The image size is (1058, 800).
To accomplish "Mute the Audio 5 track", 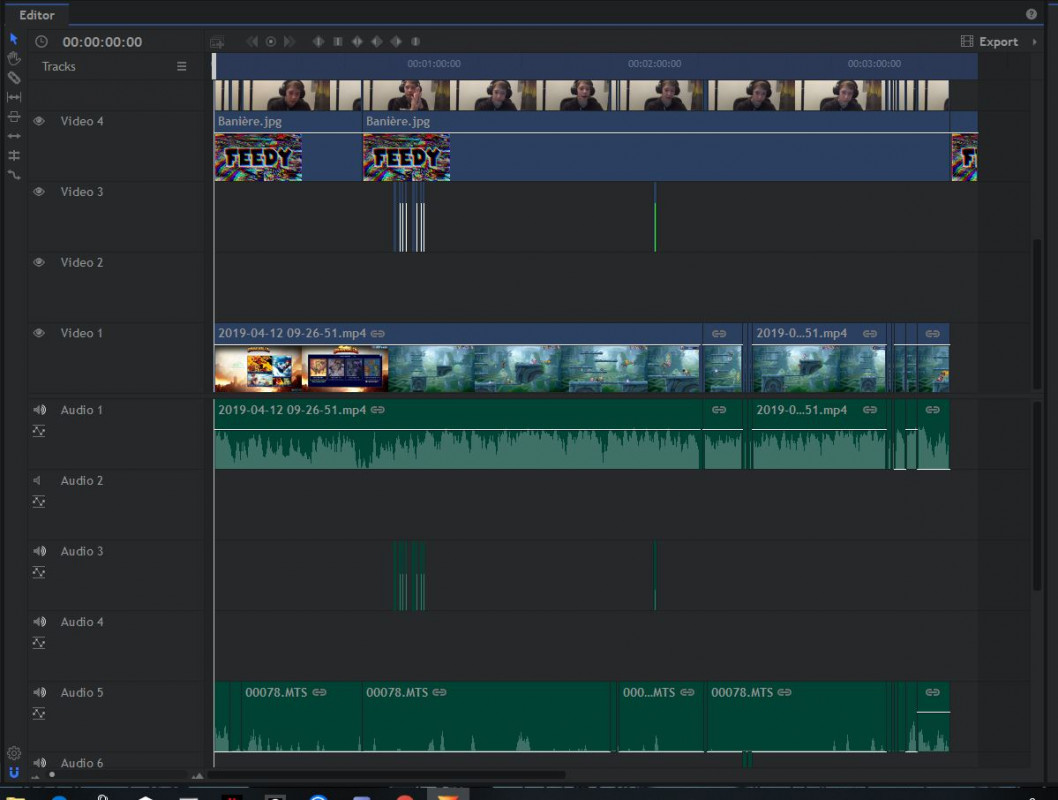I will (x=40, y=693).
